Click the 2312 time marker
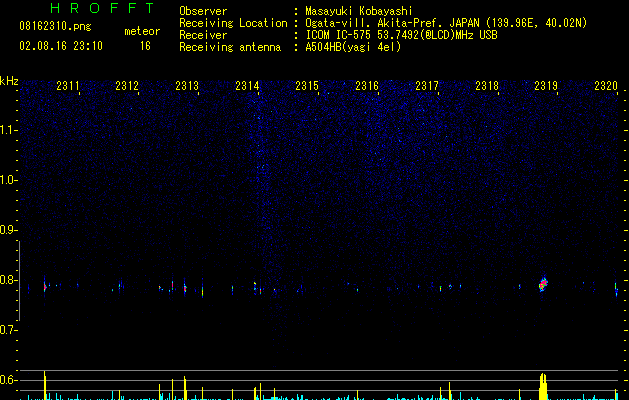The image size is (629, 400). tap(127, 86)
